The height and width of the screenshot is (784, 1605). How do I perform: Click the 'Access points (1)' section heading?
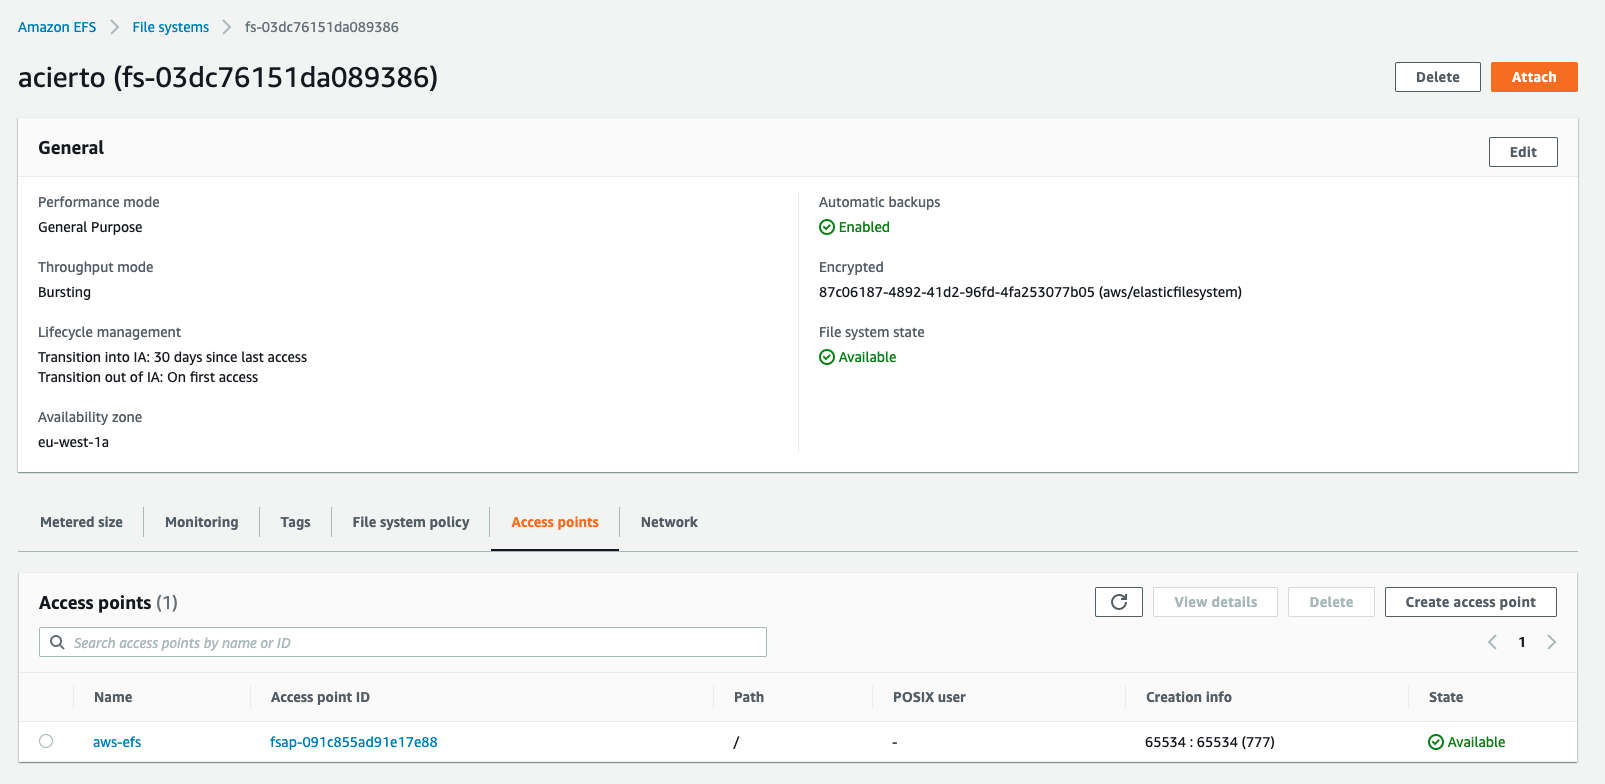coord(108,602)
